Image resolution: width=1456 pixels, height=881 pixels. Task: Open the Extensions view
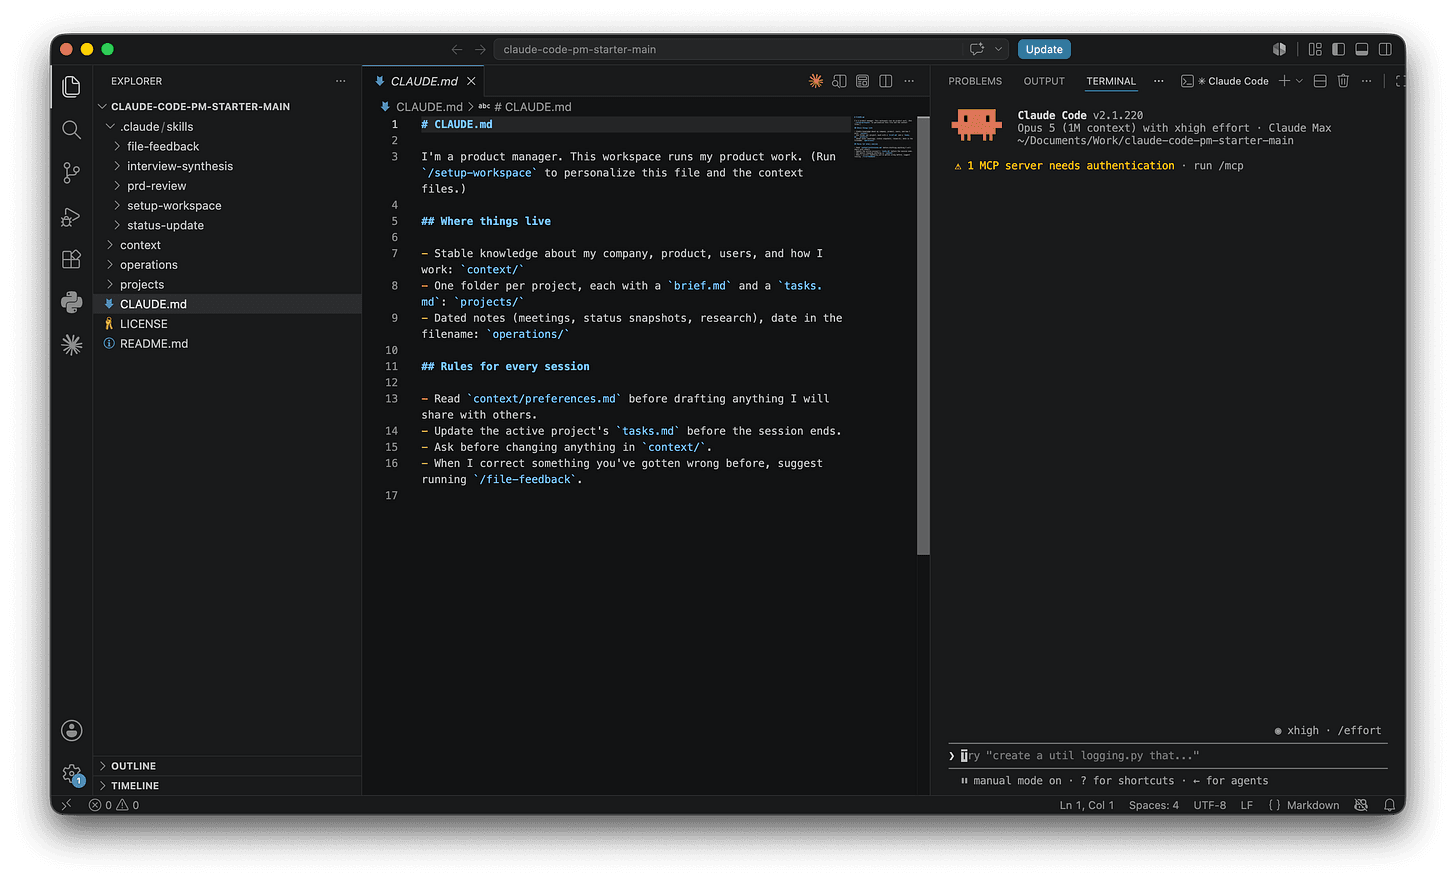point(71,259)
